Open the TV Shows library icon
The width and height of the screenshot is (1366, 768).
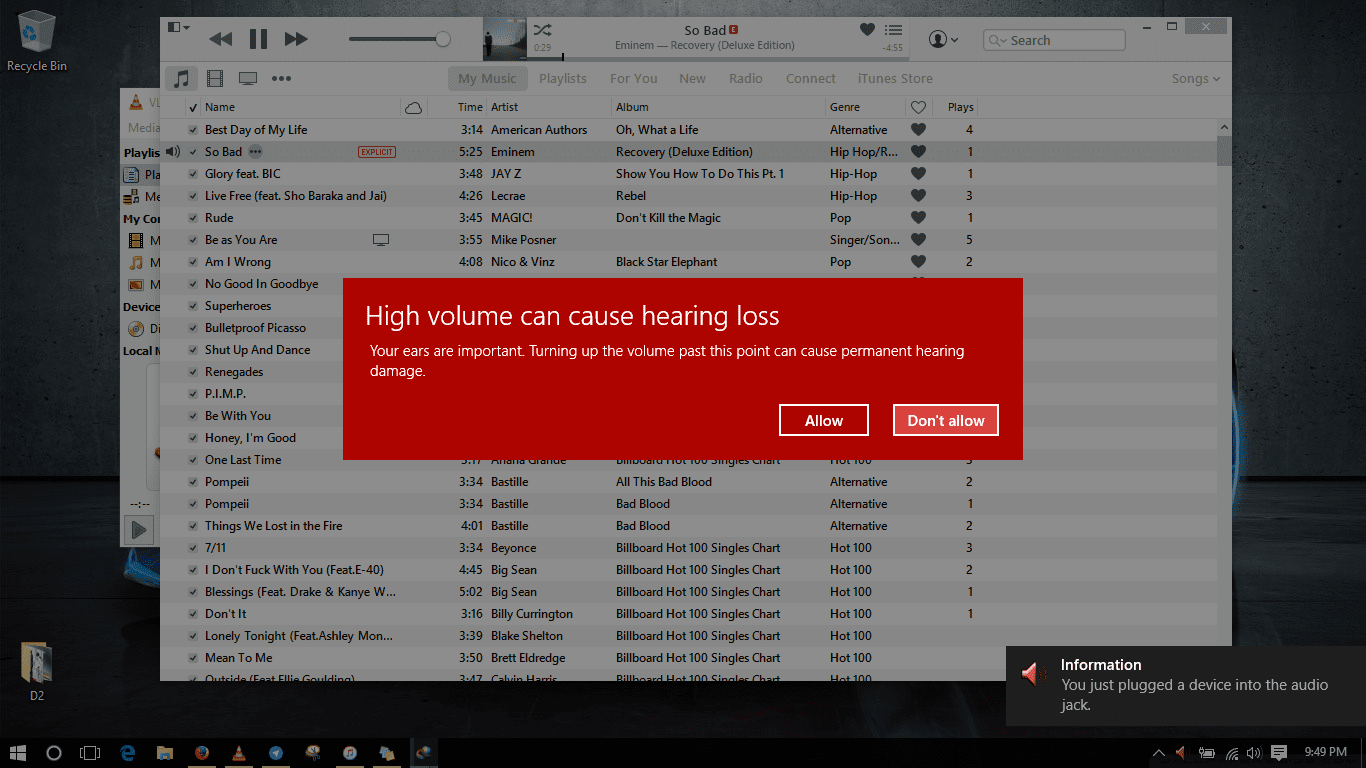coord(248,78)
